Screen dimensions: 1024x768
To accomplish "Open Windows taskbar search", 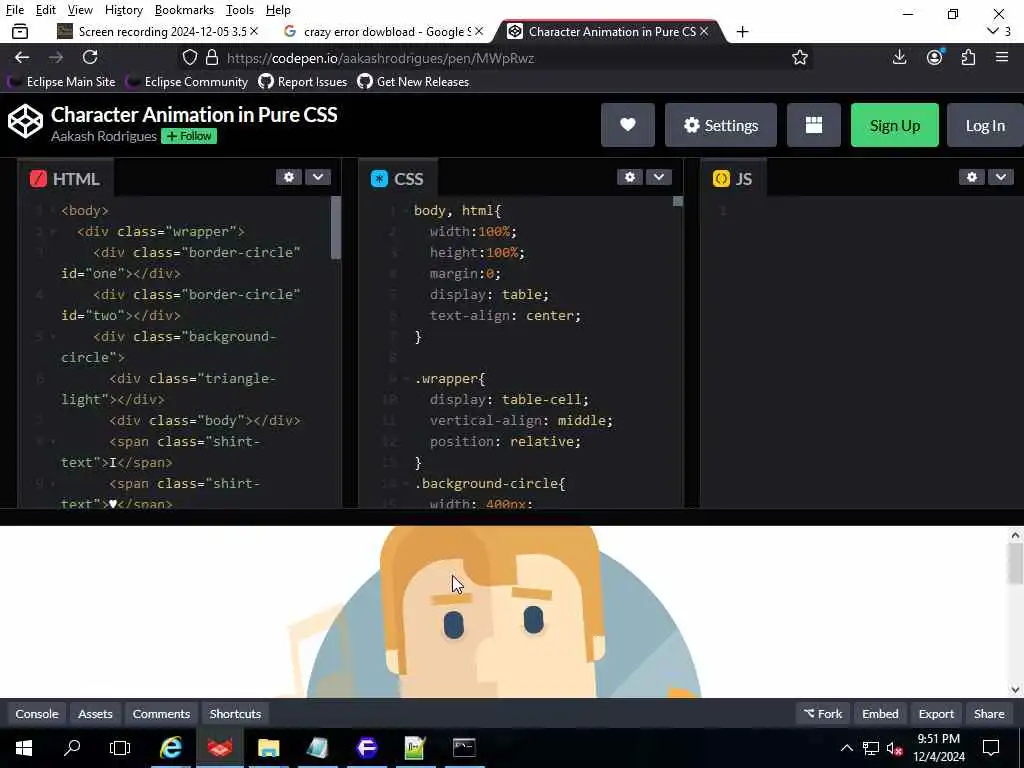I will [x=72, y=747].
